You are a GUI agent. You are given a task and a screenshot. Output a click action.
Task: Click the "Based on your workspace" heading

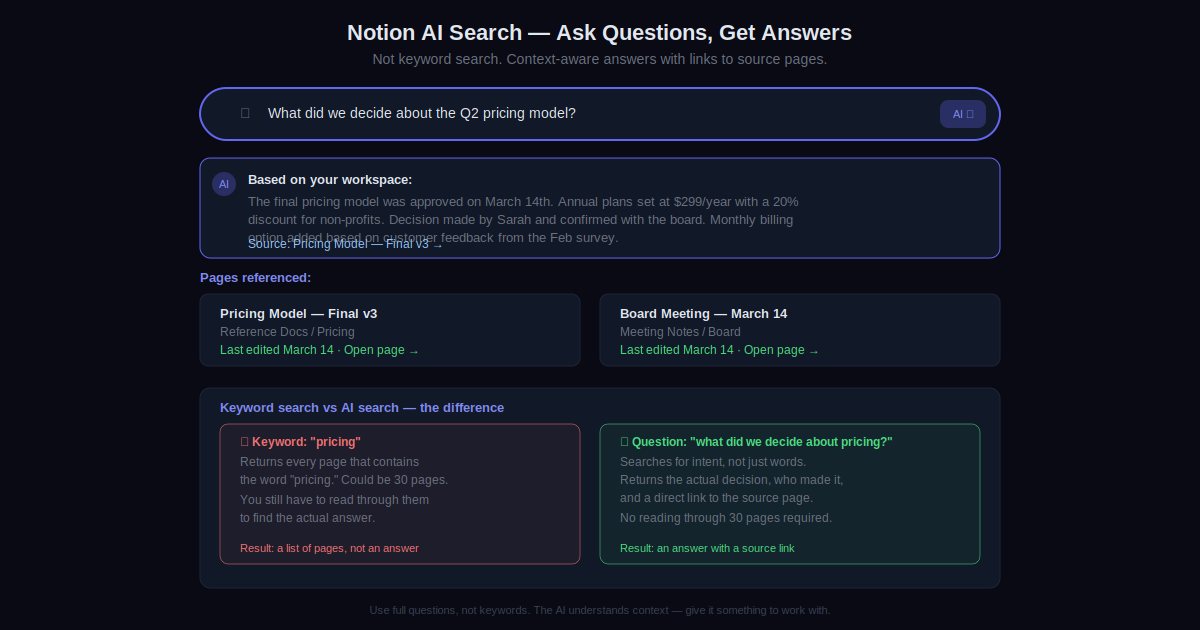point(330,180)
